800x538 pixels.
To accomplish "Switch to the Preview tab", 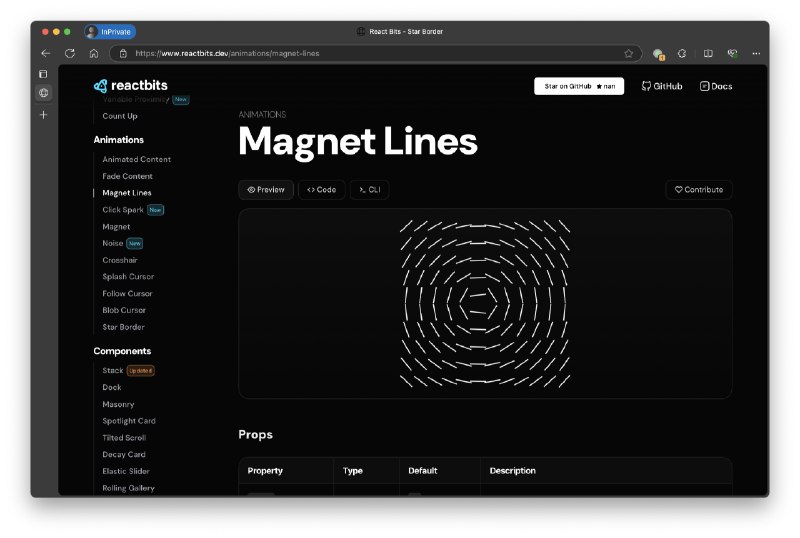I will [x=266, y=189].
